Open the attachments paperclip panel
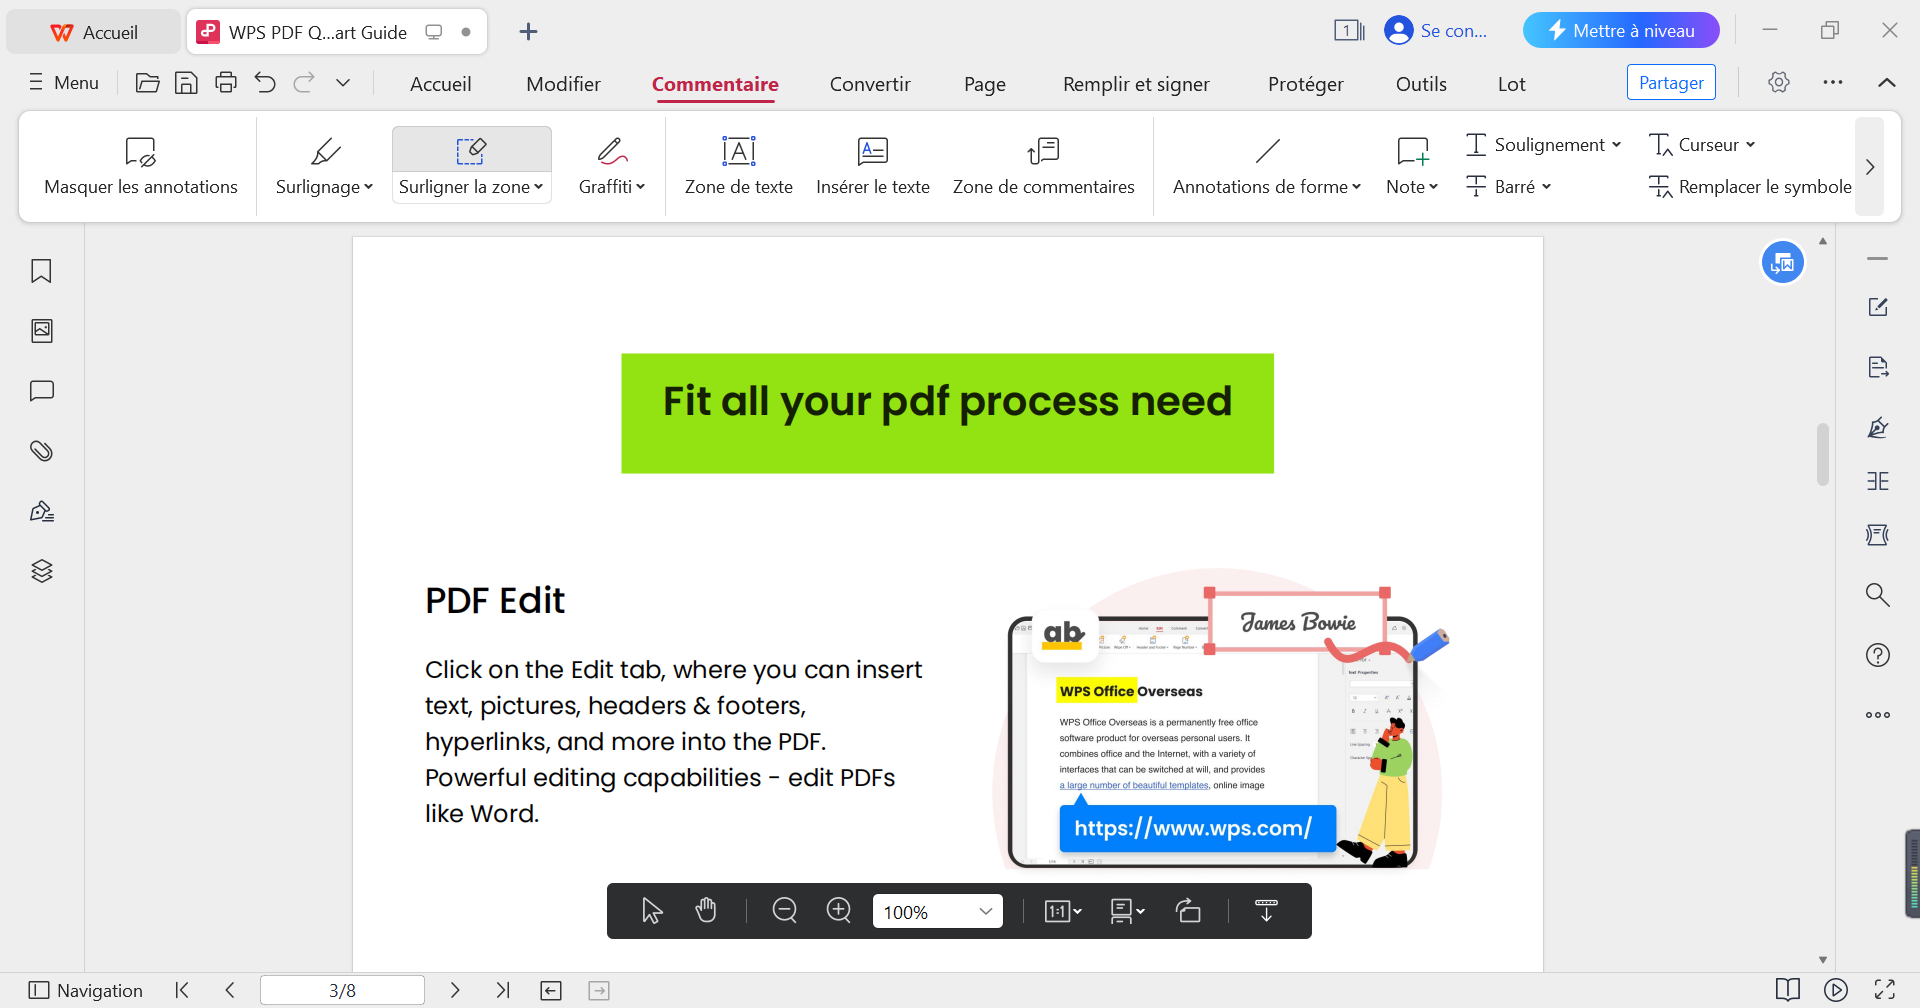 point(41,451)
